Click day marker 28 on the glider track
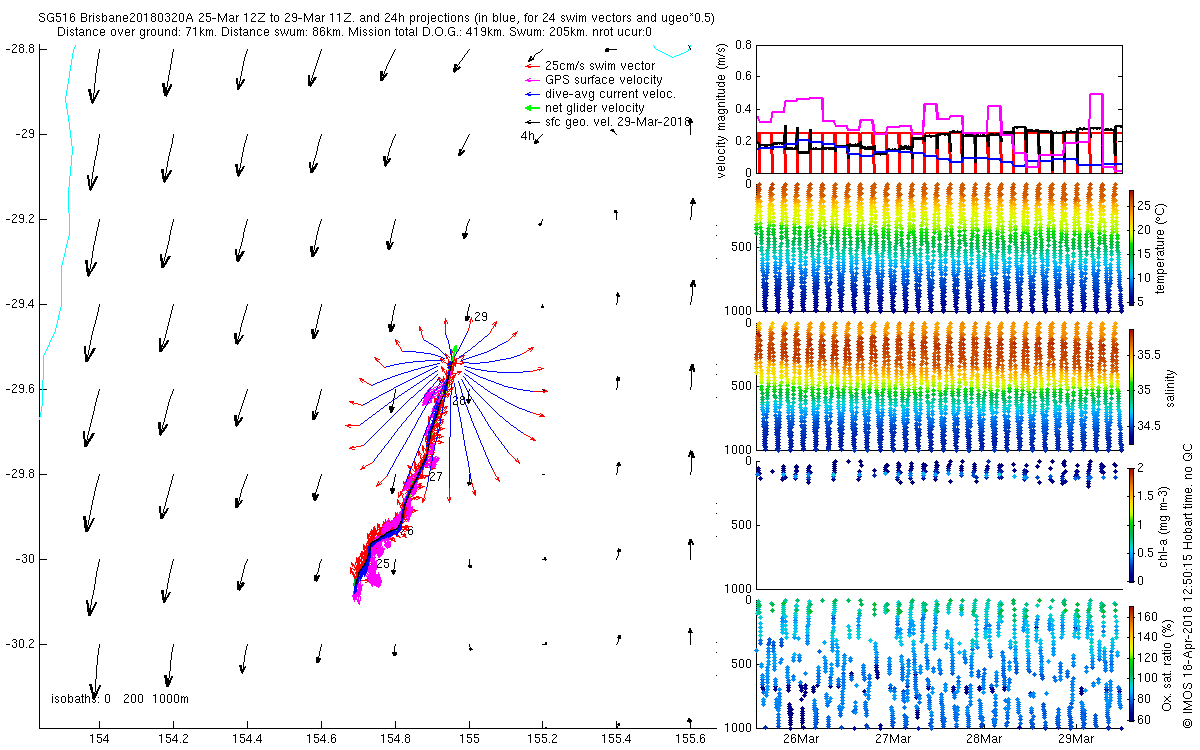This screenshot has height=750, width=1200. coord(459,400)
